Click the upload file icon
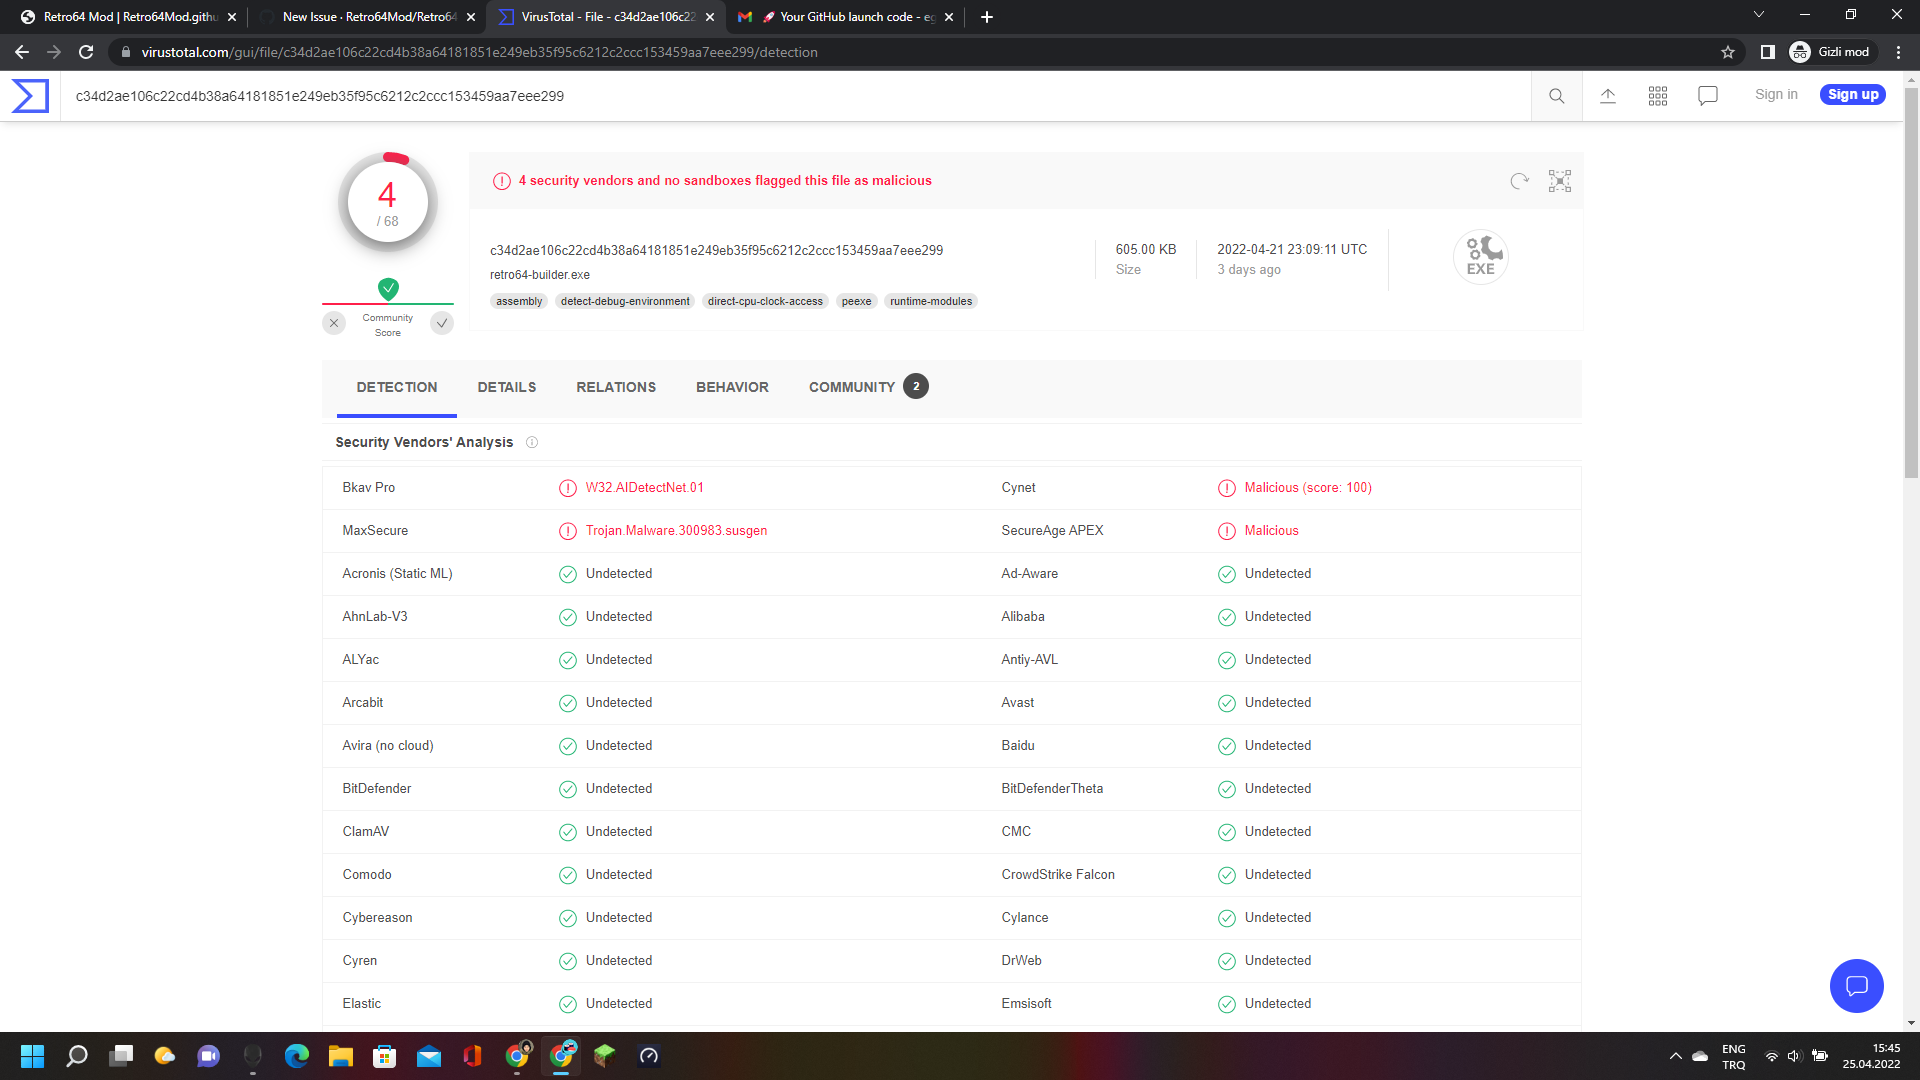The height and width of the screenshot is (1080, 1920). point(1607,96)
